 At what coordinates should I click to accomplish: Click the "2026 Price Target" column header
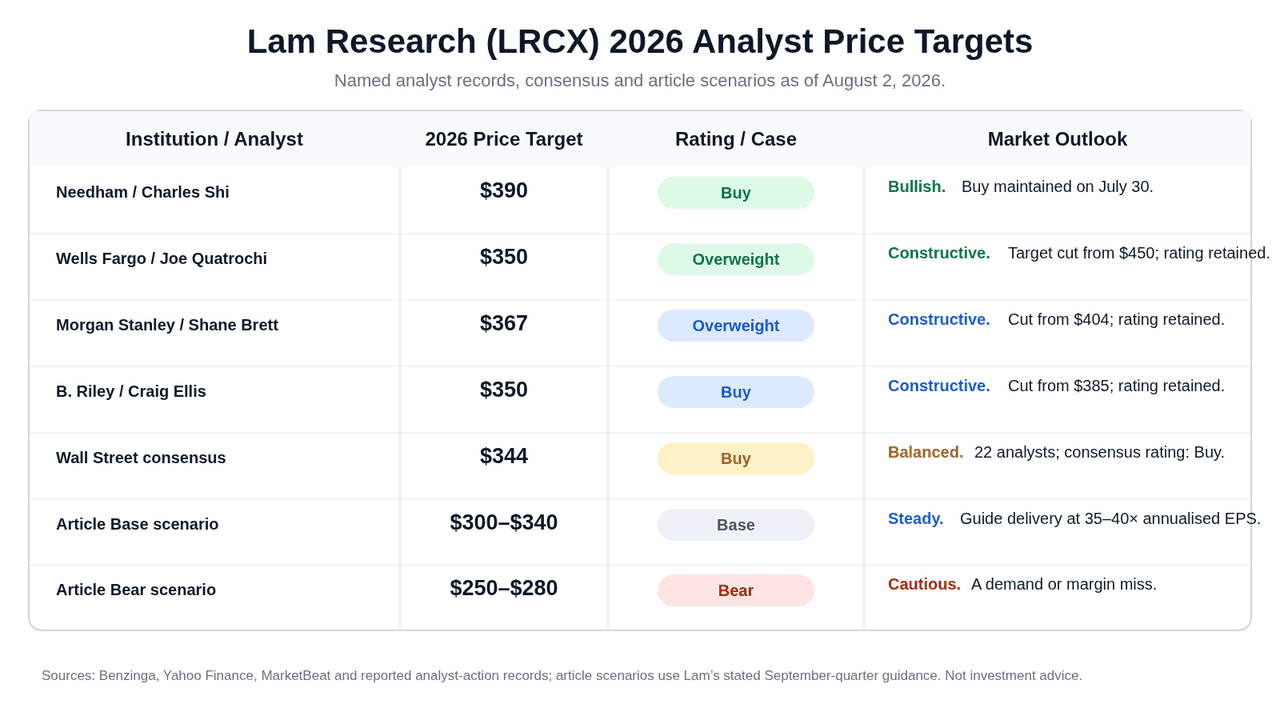tap(504, 139)
